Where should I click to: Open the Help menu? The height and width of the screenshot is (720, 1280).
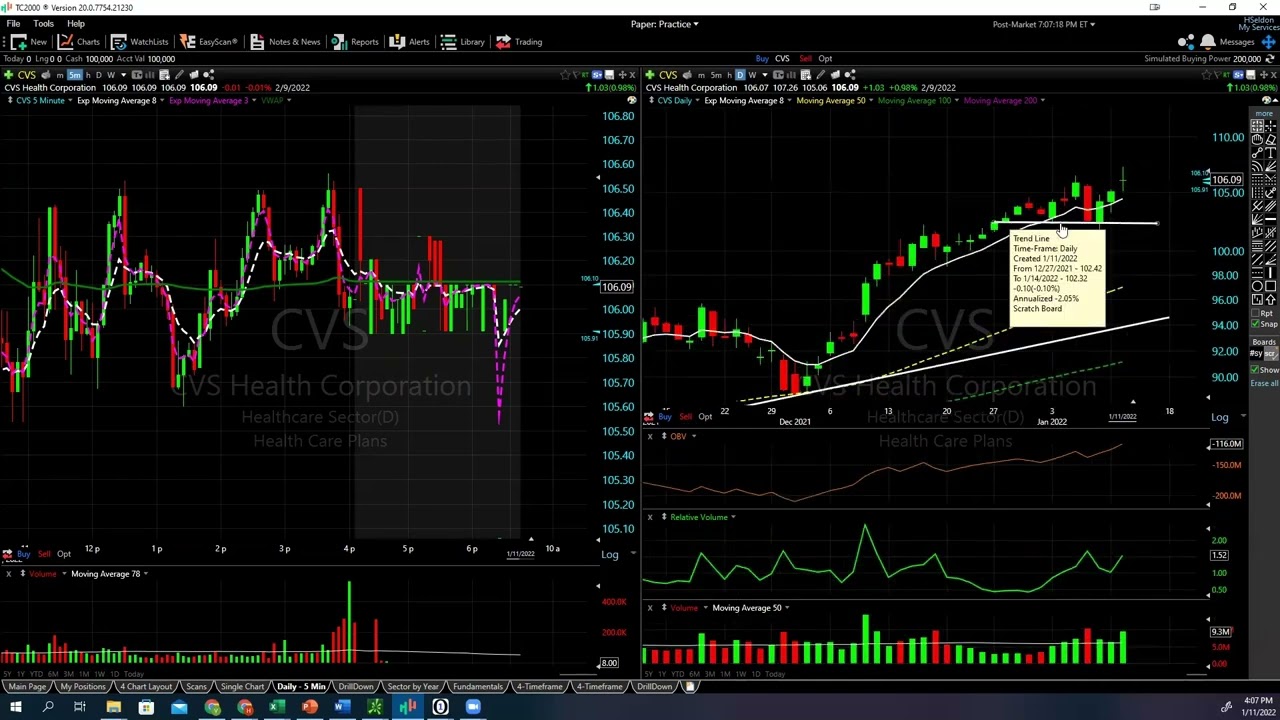click(x=75, y=24)
